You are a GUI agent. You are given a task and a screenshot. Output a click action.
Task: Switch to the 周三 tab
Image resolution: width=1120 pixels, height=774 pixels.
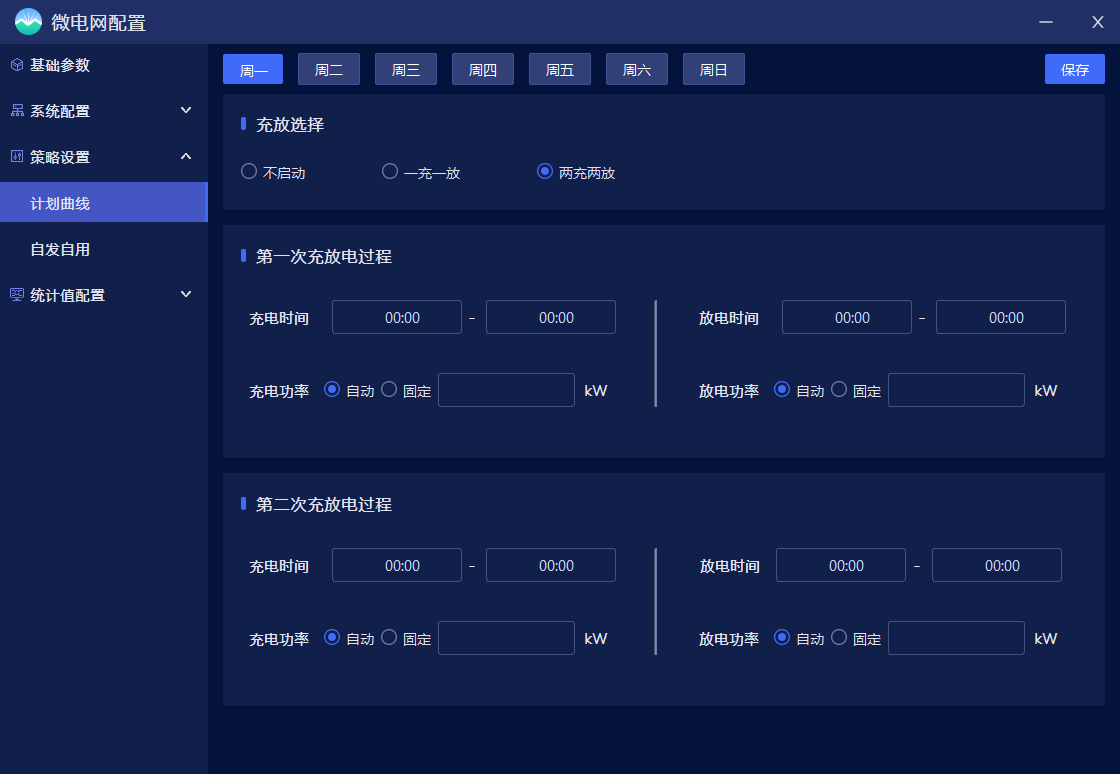click(405, 69)
